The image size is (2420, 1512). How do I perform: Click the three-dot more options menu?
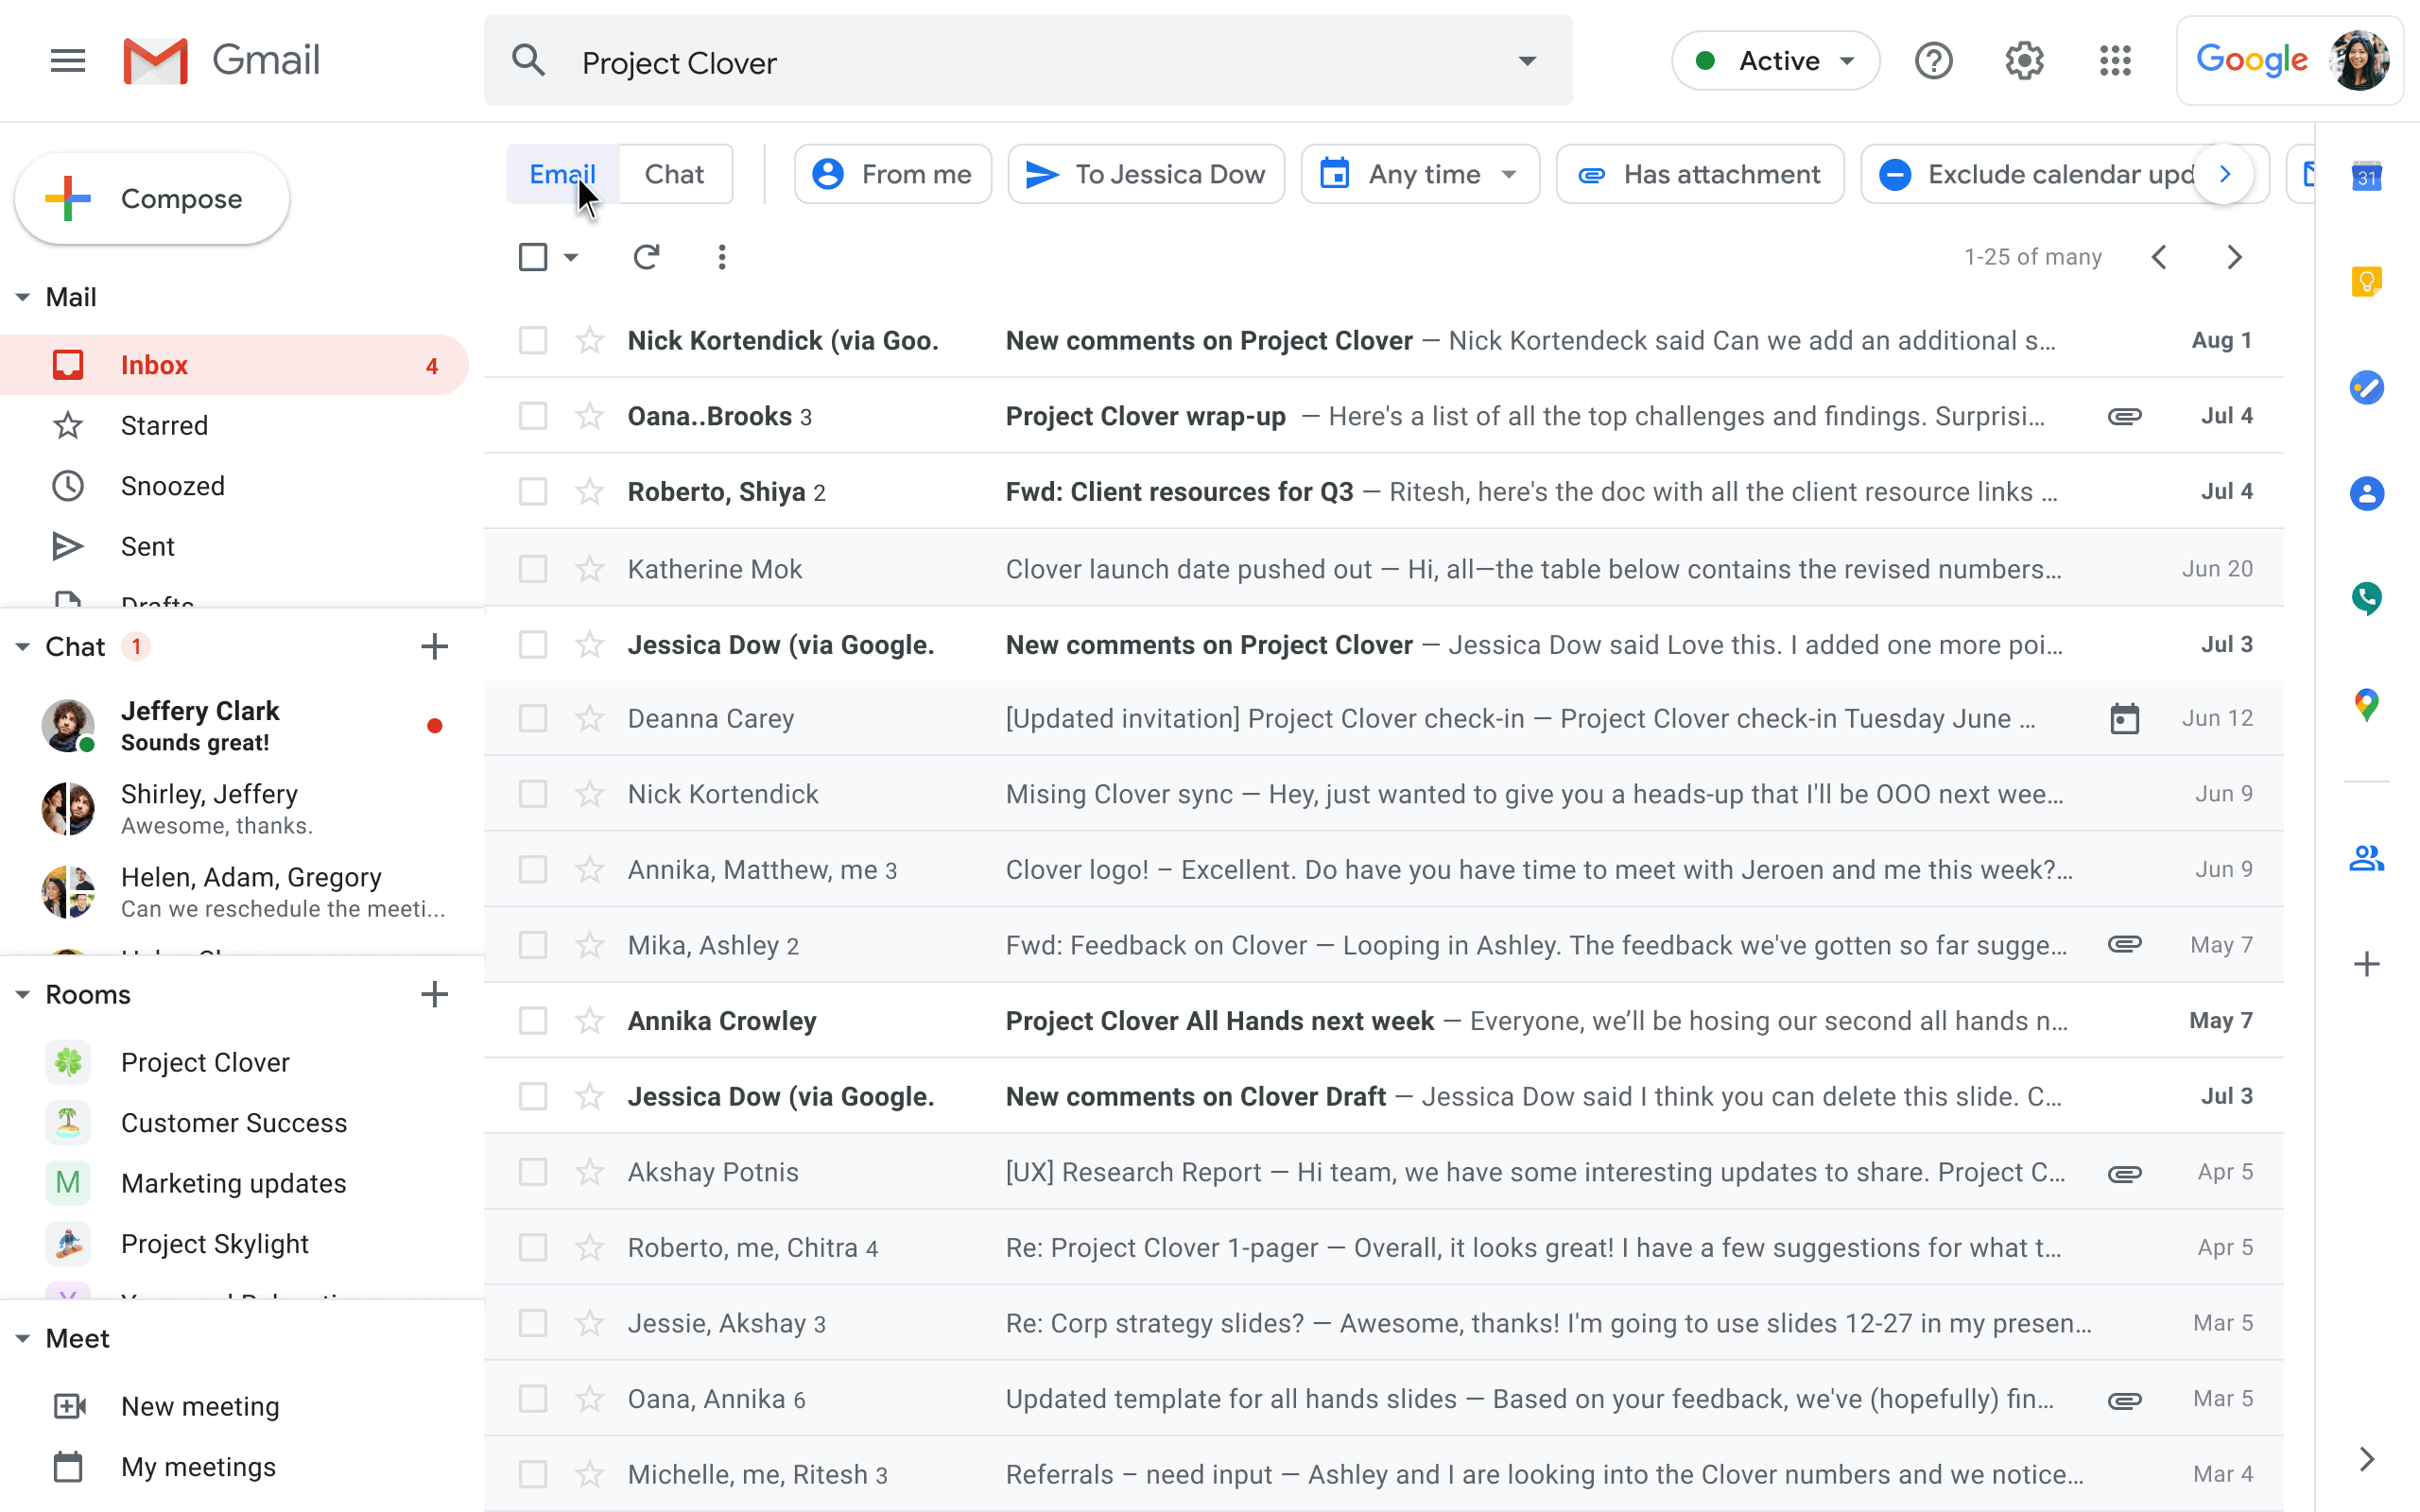coord(721,256)
